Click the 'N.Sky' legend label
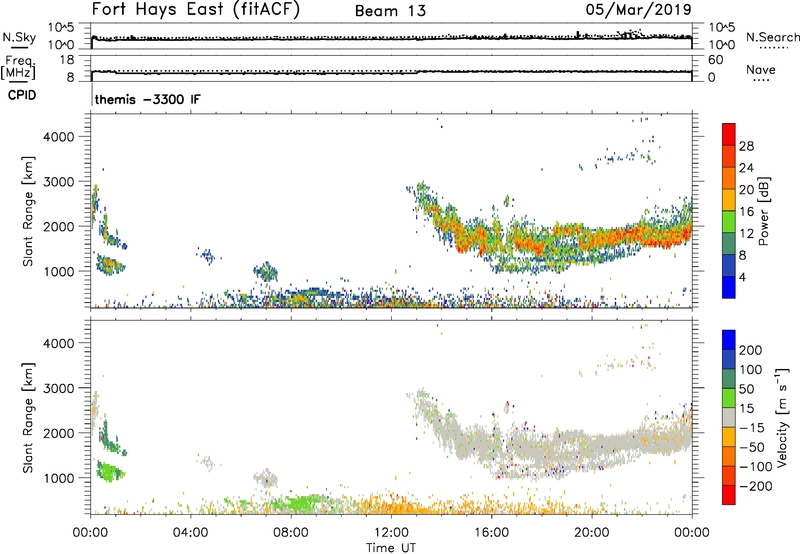800x554 pixels. (x=19, y=37)
